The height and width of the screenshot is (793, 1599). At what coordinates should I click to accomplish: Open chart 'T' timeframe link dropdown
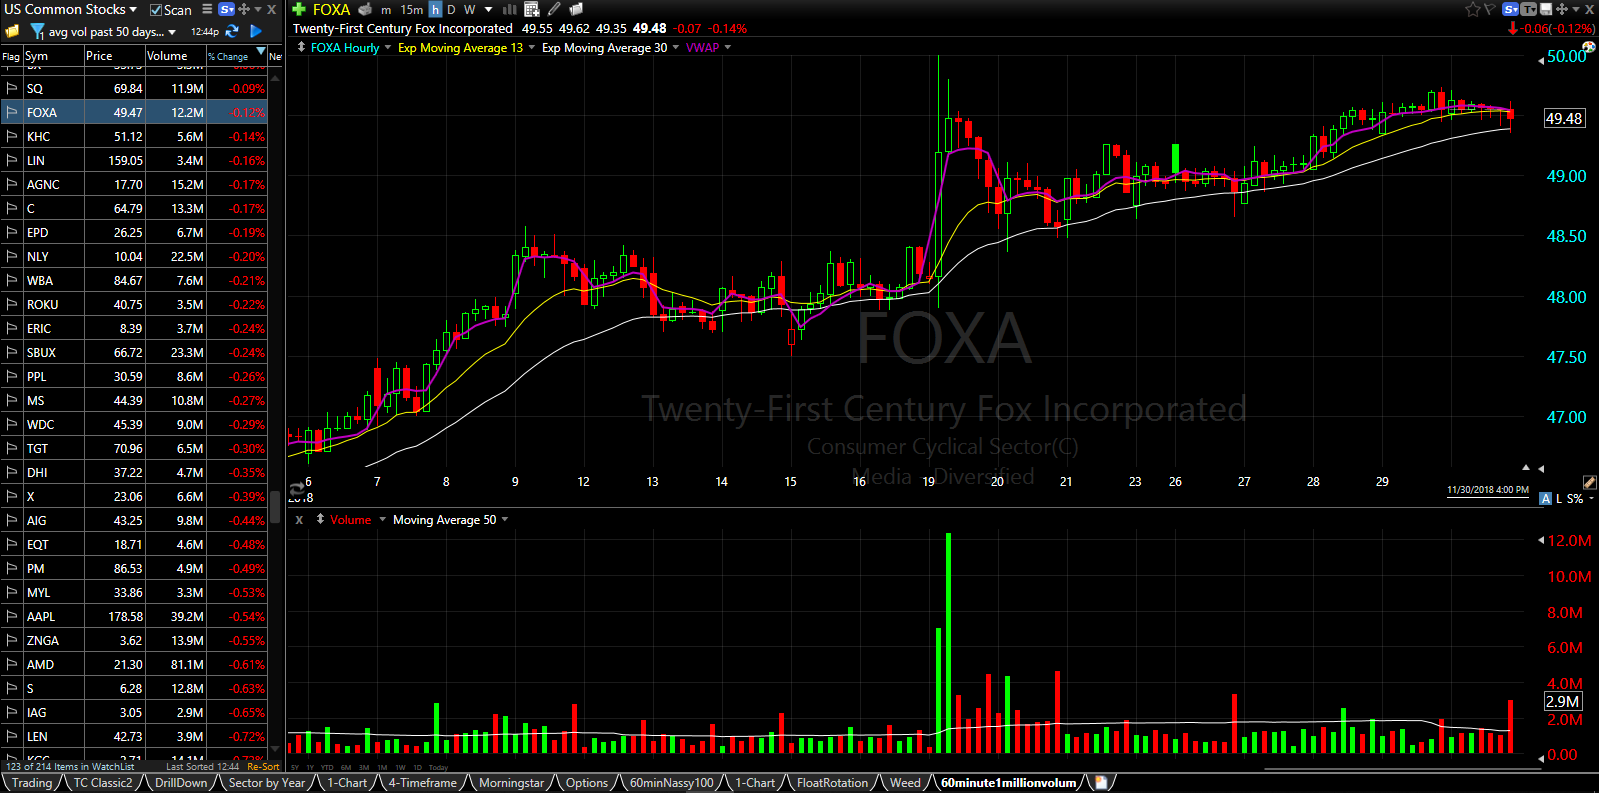click(1529, 9)
